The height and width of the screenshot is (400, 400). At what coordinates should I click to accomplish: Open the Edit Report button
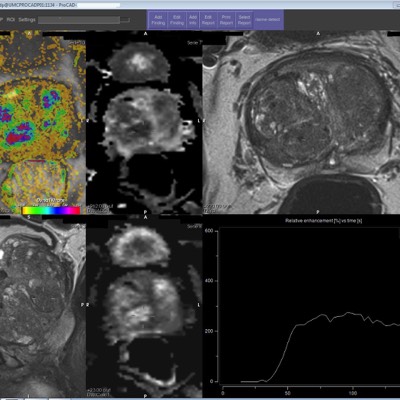click(208, 20)
